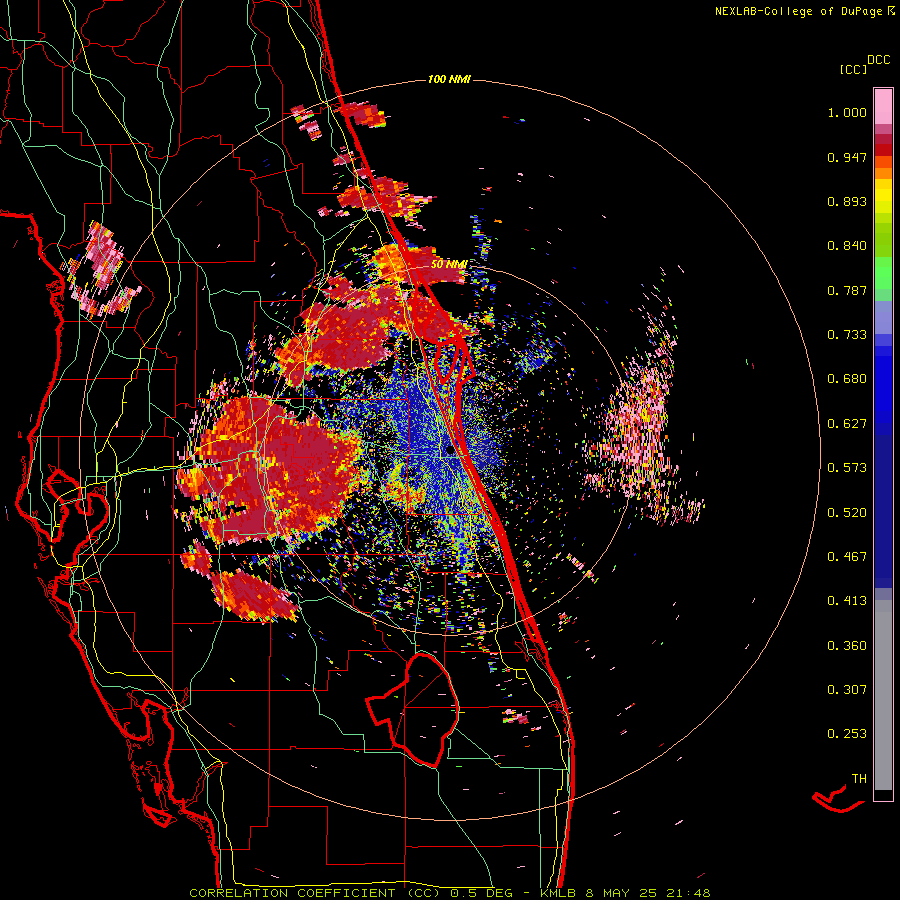This screenshot has height=900, width=900.
Task: Select the KMLB station identifier in the caption
Action: tap(560, 893)
